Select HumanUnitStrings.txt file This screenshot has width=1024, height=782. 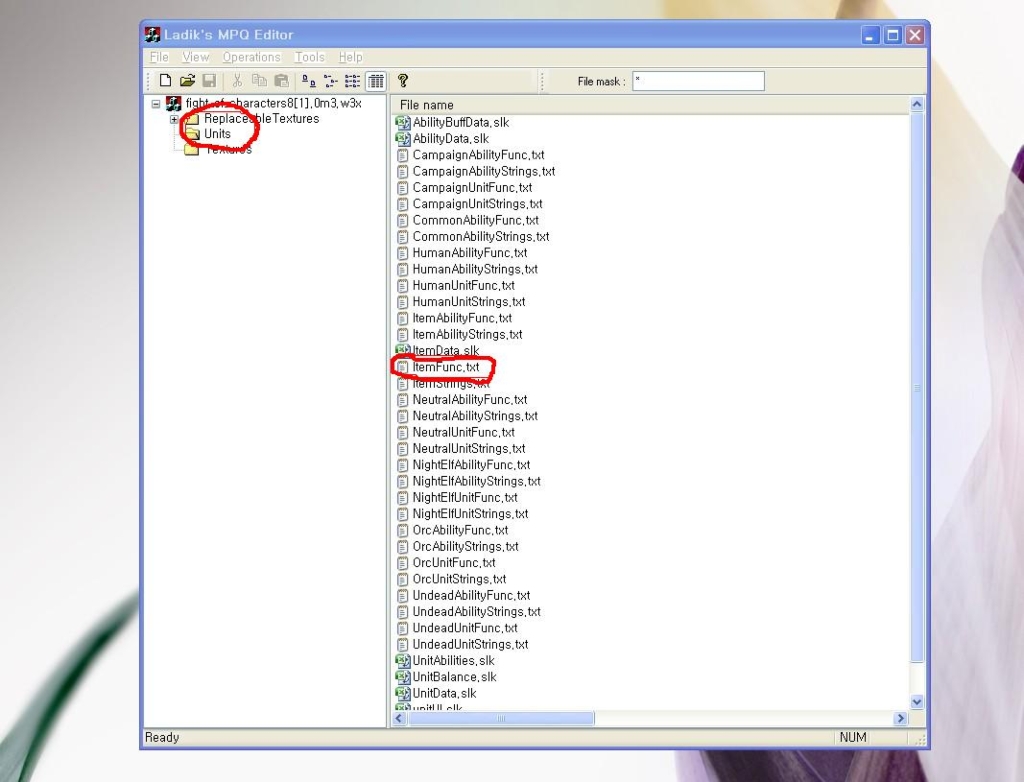469,302
